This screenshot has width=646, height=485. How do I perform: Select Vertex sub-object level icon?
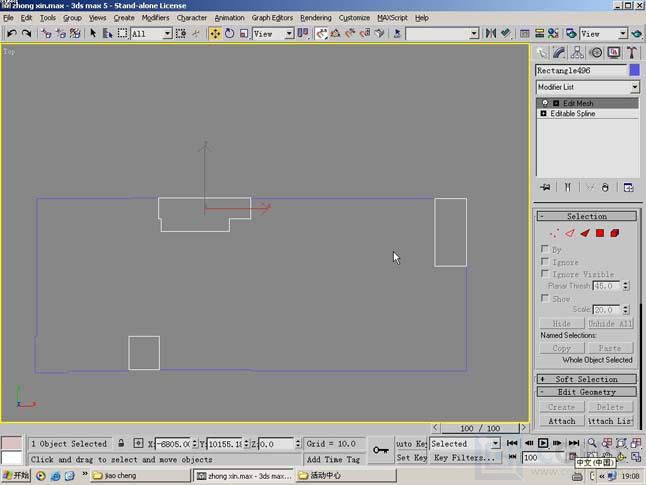point(555,233)
